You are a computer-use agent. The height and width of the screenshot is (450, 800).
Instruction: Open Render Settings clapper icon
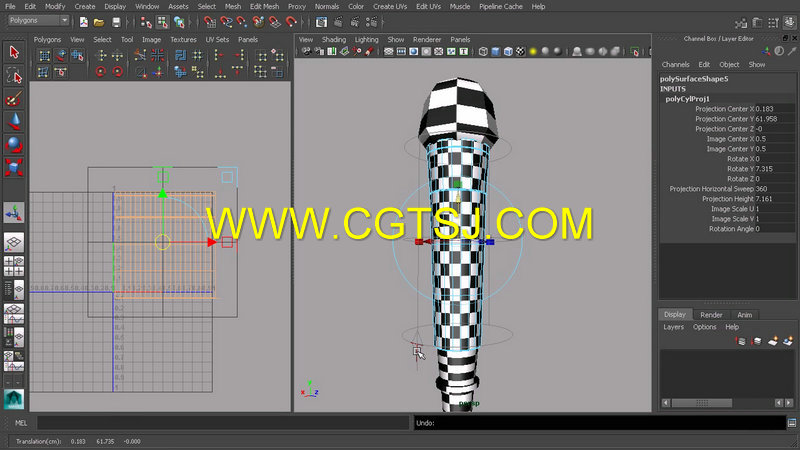click(x=372, y=22)
